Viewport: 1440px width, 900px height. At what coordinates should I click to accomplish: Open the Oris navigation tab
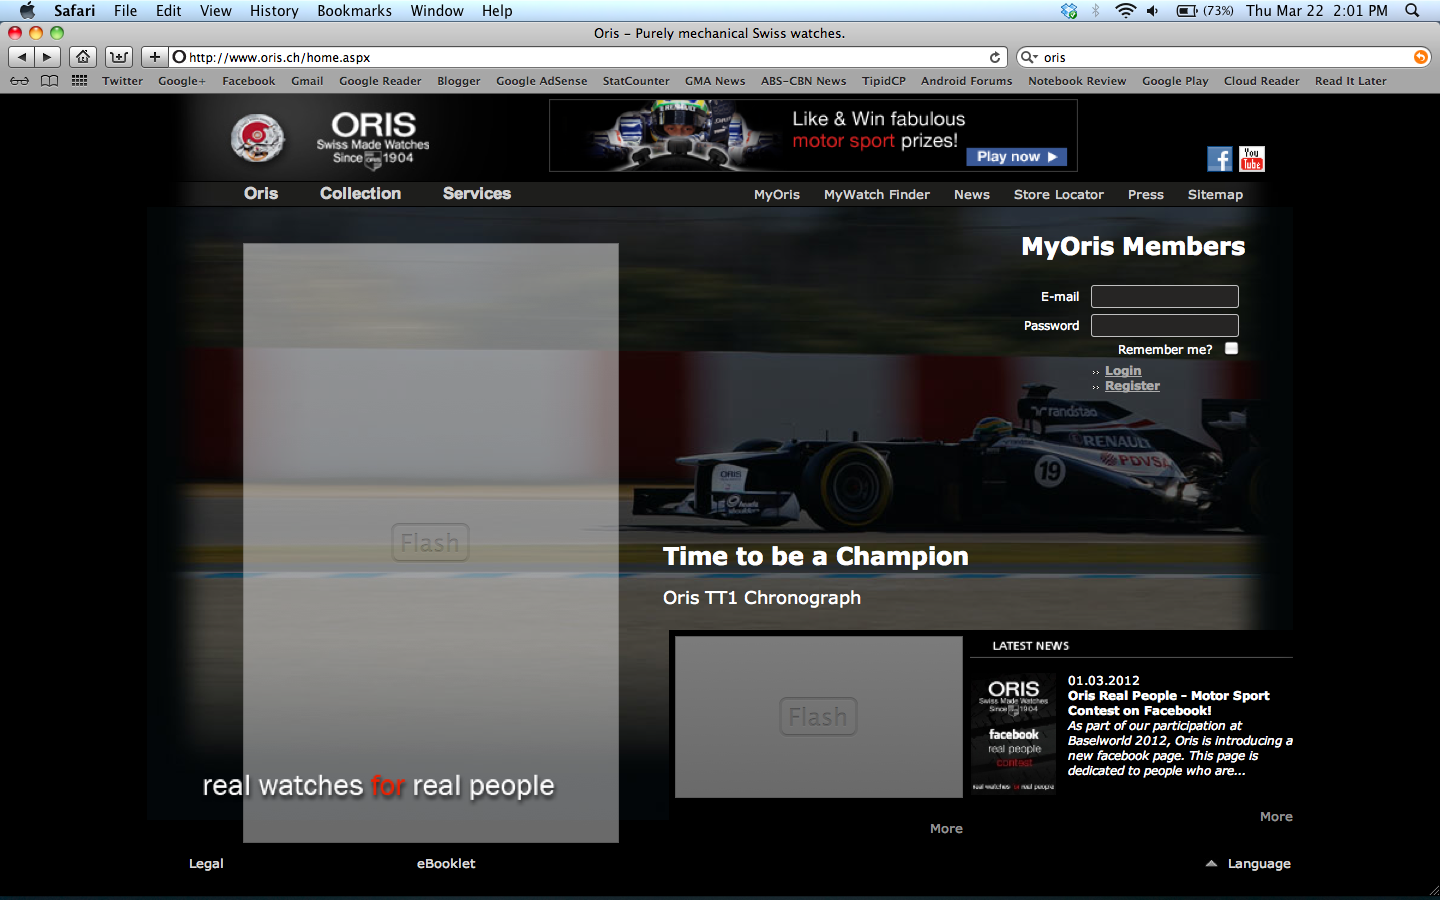click(261, 194)
